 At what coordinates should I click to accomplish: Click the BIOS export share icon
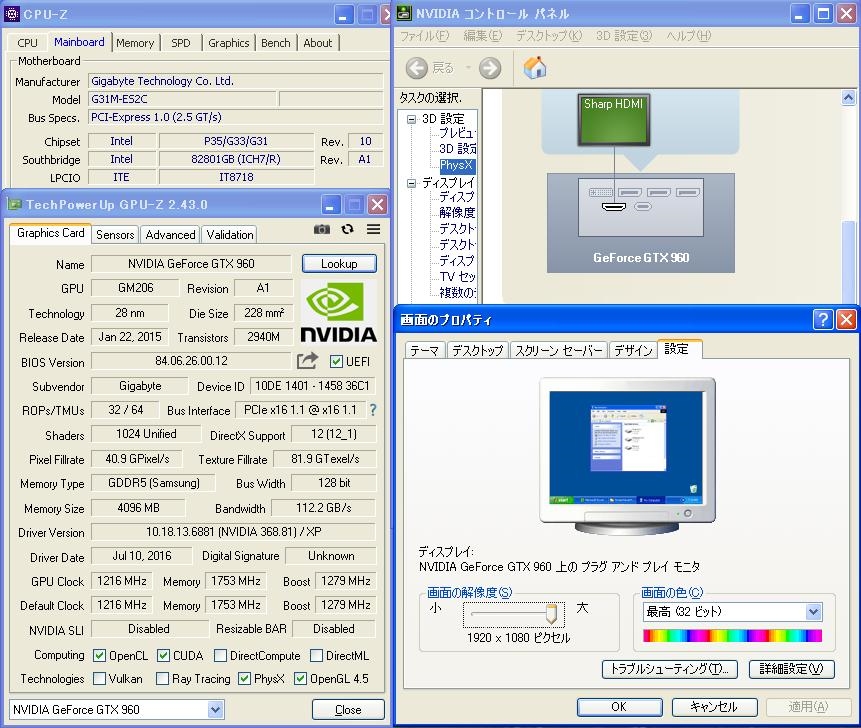[x=307, y=361]
